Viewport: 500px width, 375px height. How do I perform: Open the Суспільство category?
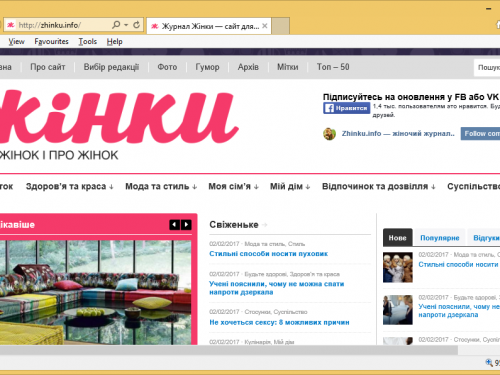(473, 186)
